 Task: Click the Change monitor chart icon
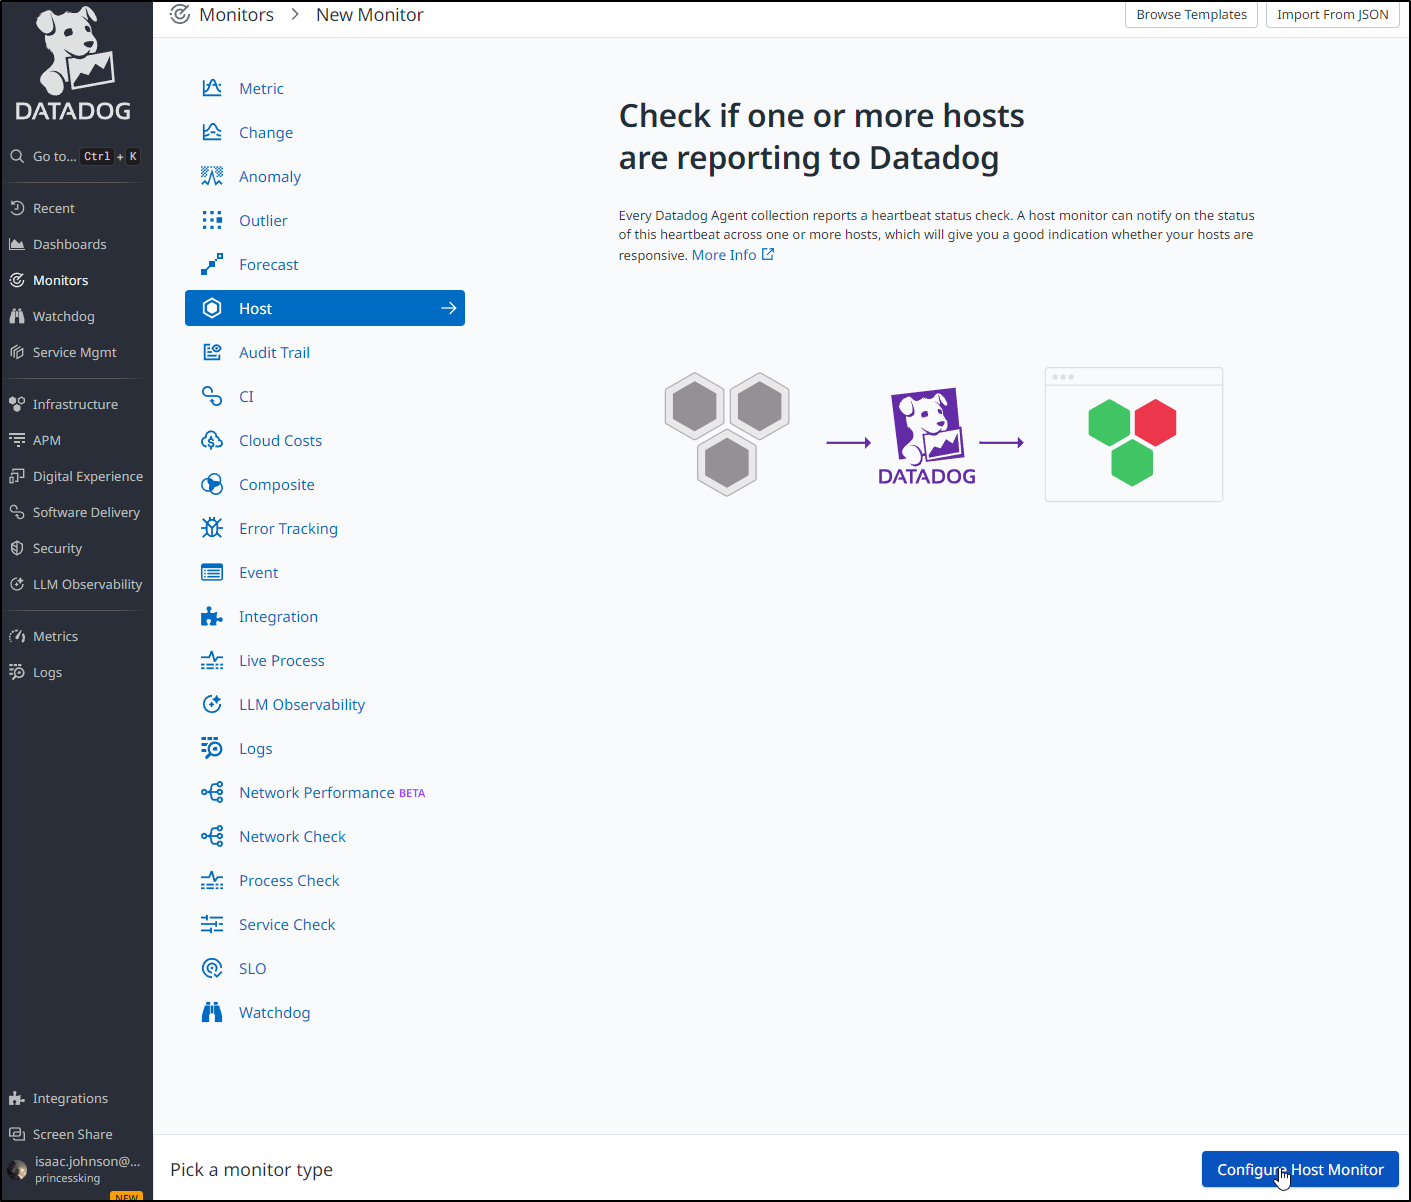(212, 132)
